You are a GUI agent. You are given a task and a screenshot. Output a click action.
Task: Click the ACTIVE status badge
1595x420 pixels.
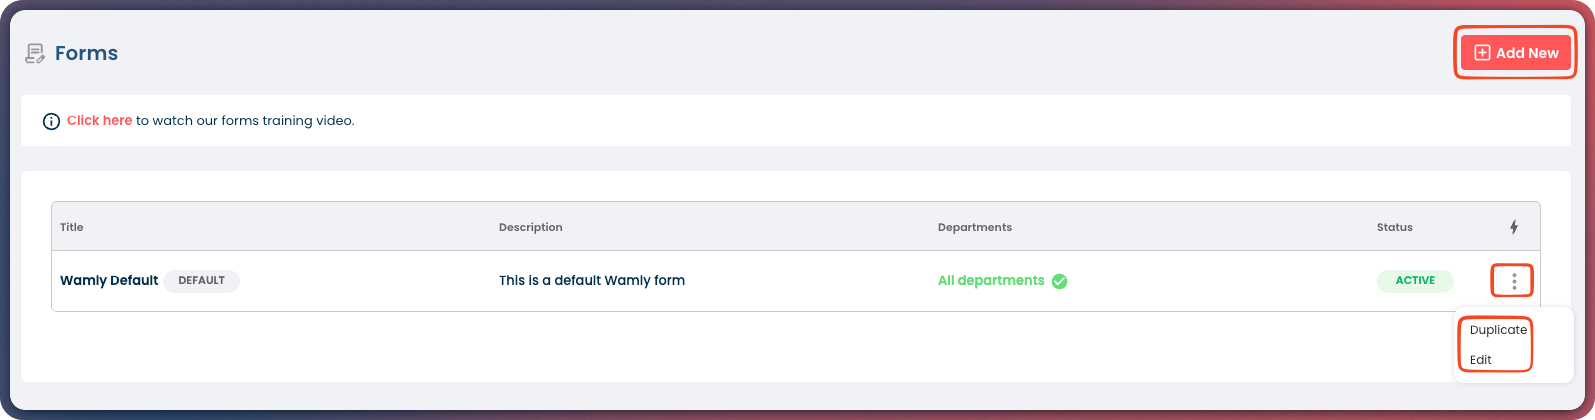(x=1415, y=281)
